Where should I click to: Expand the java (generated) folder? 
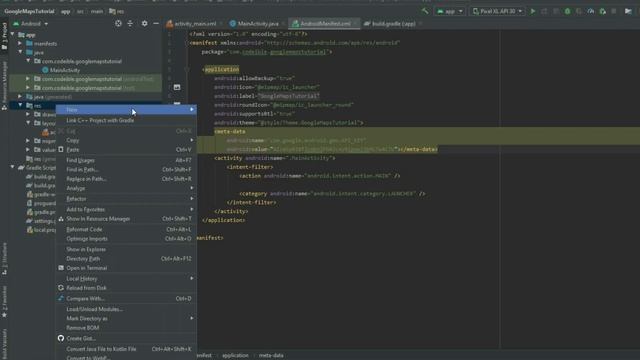pos(20,97)
